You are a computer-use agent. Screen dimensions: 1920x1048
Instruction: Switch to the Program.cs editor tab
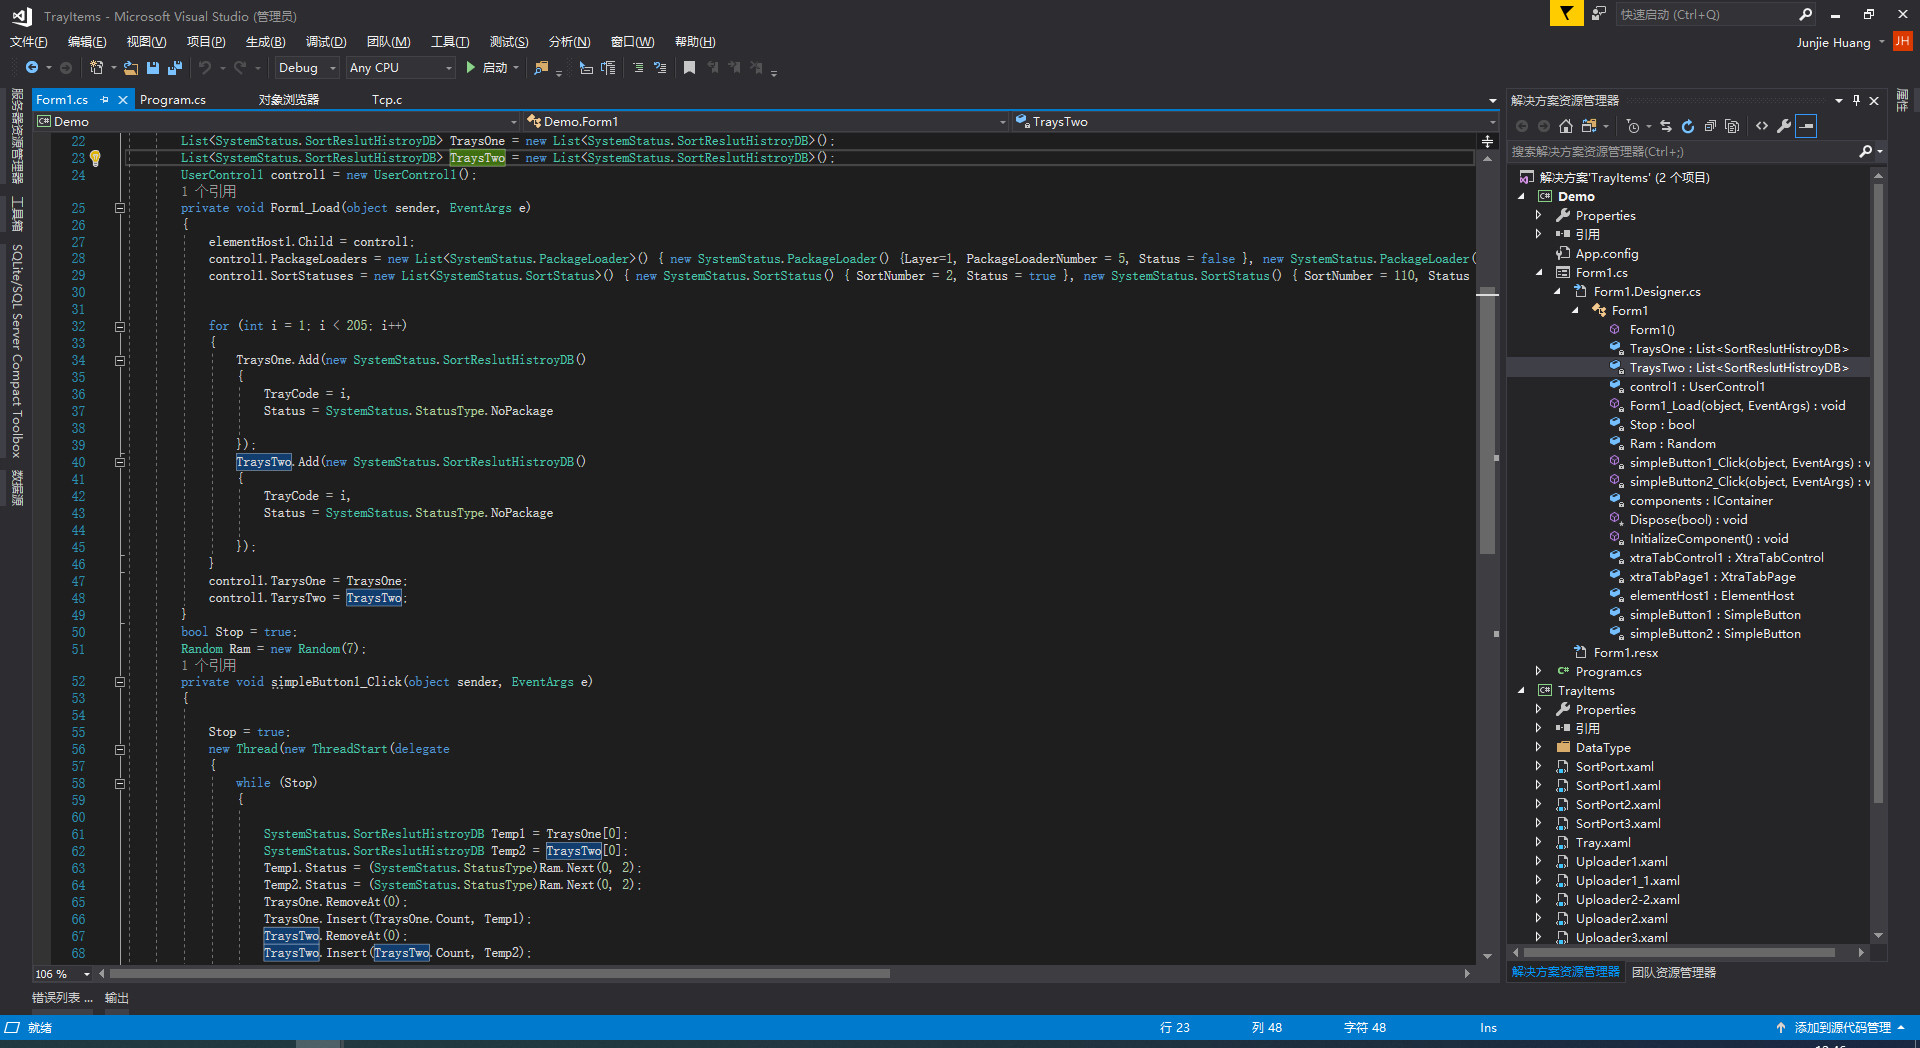[x=173, y=100]
